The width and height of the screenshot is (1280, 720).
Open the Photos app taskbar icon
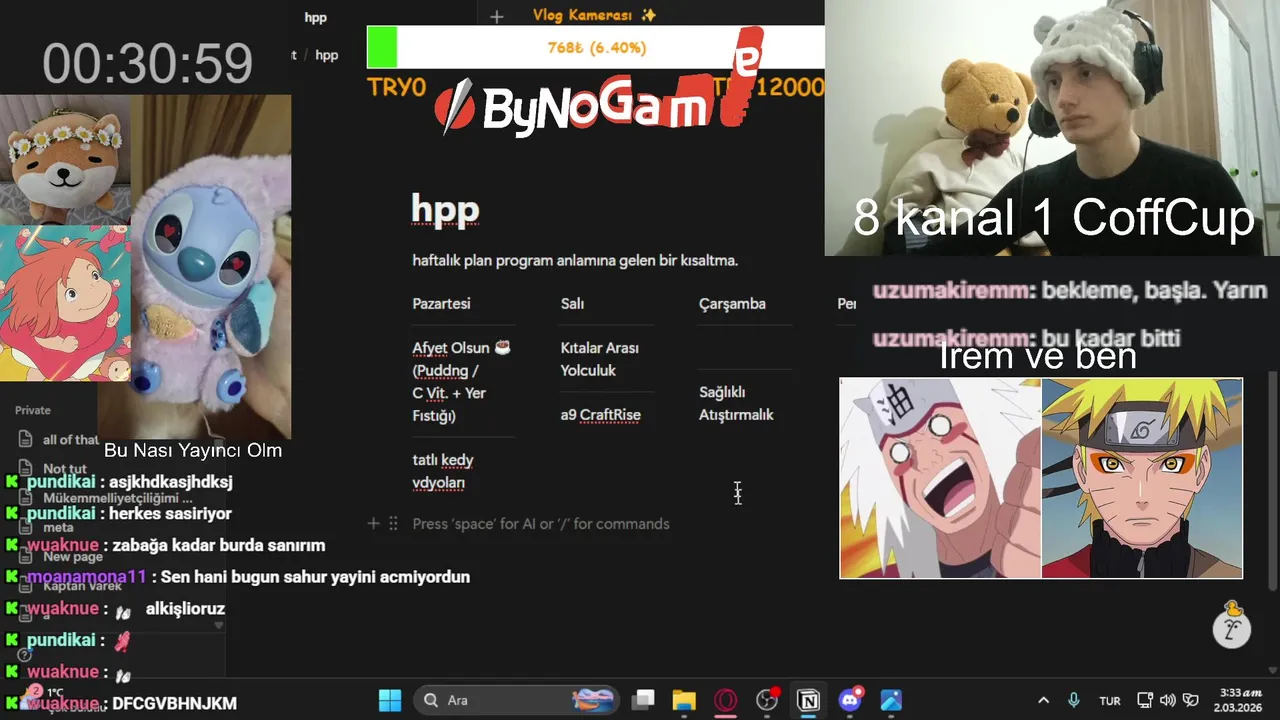(891, 700)
